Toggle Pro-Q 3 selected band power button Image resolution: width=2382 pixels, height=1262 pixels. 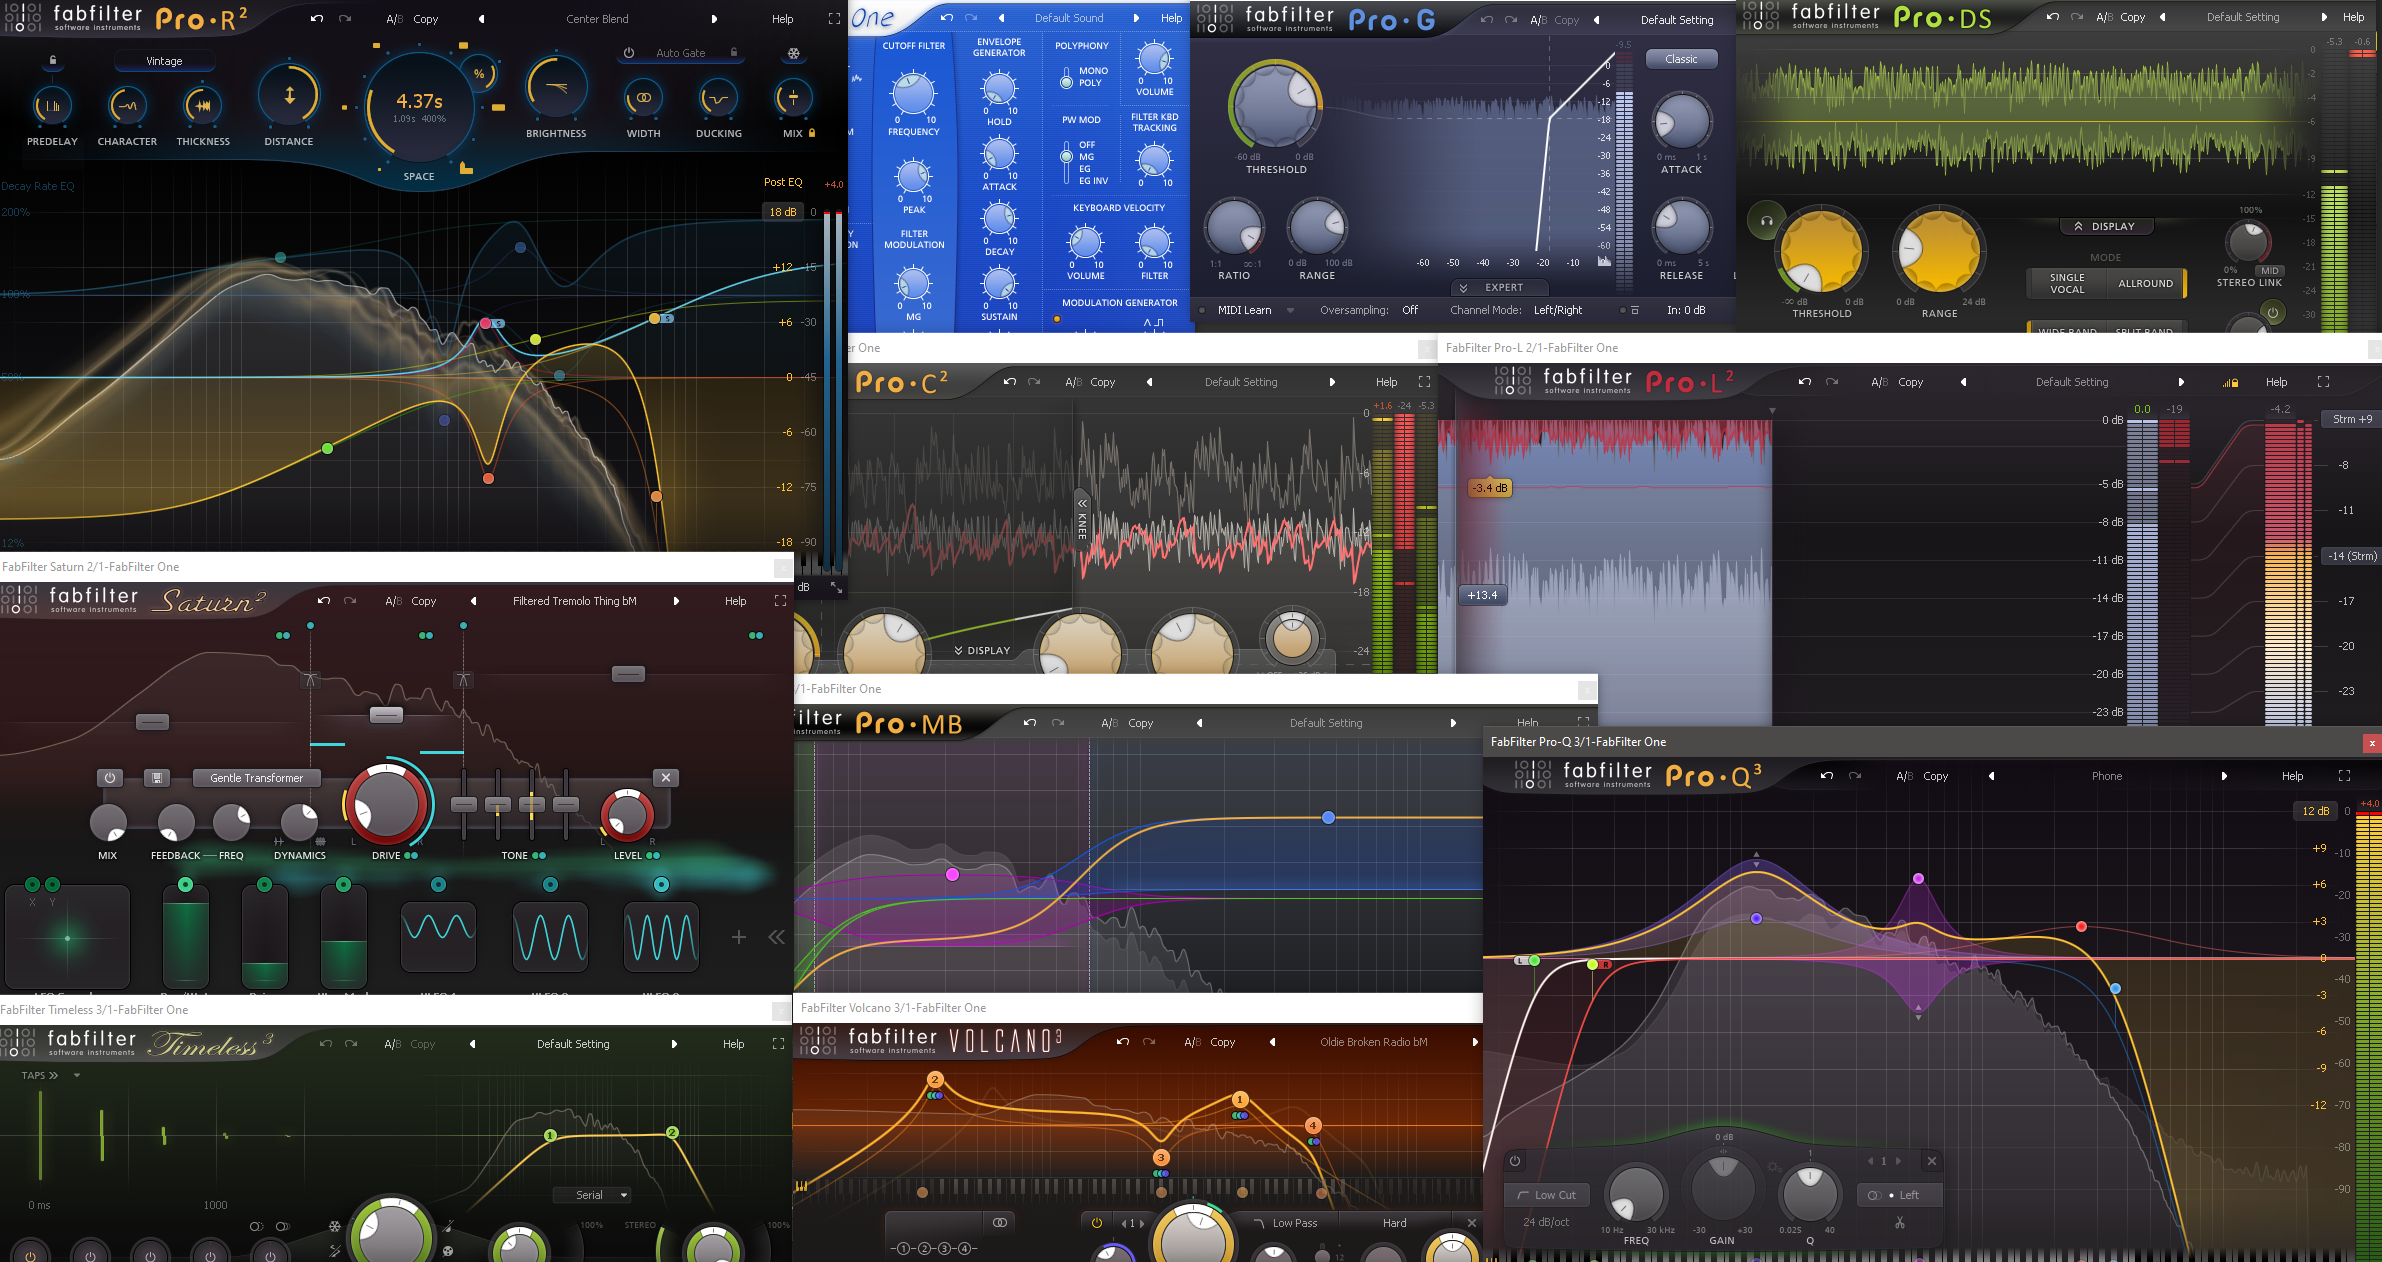point(1515,1161)
